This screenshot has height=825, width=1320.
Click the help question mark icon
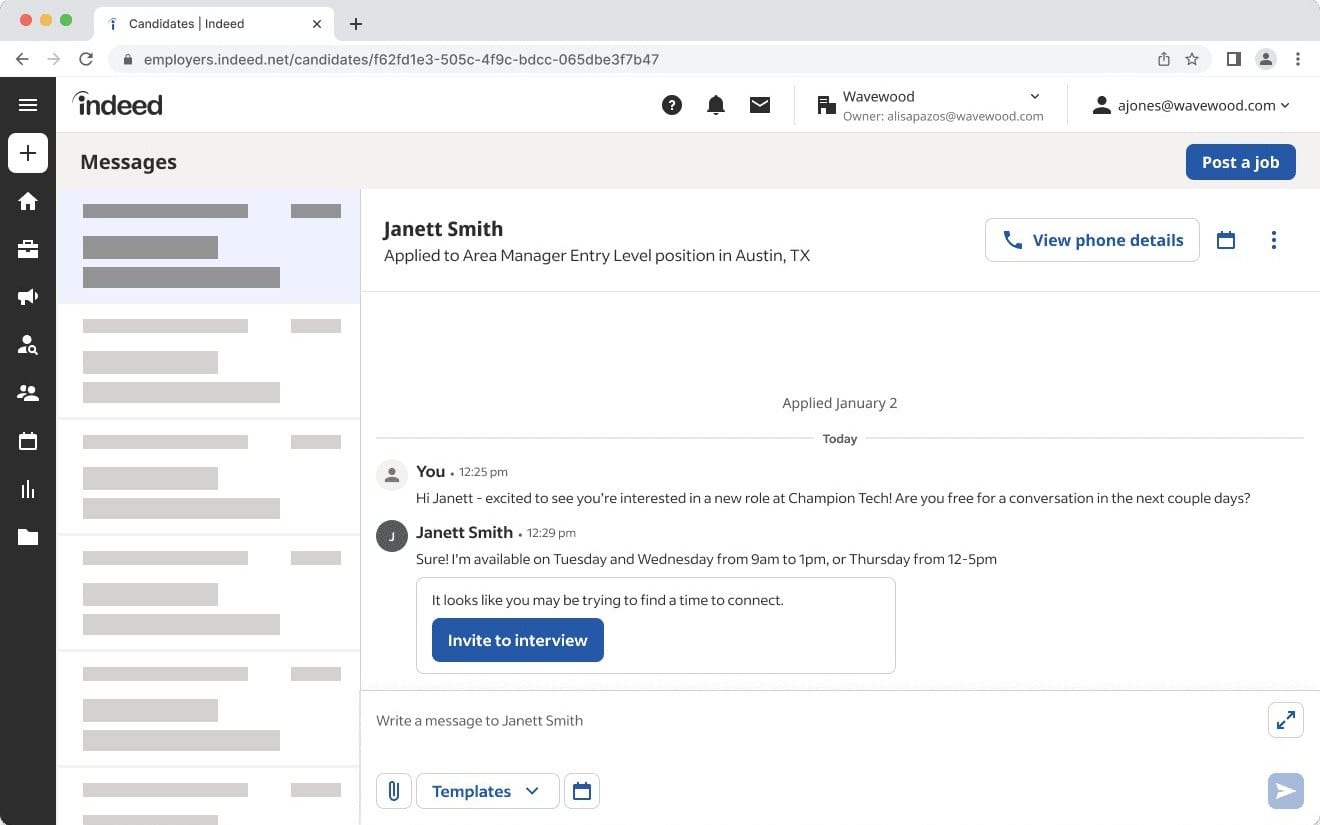[672, 105]
